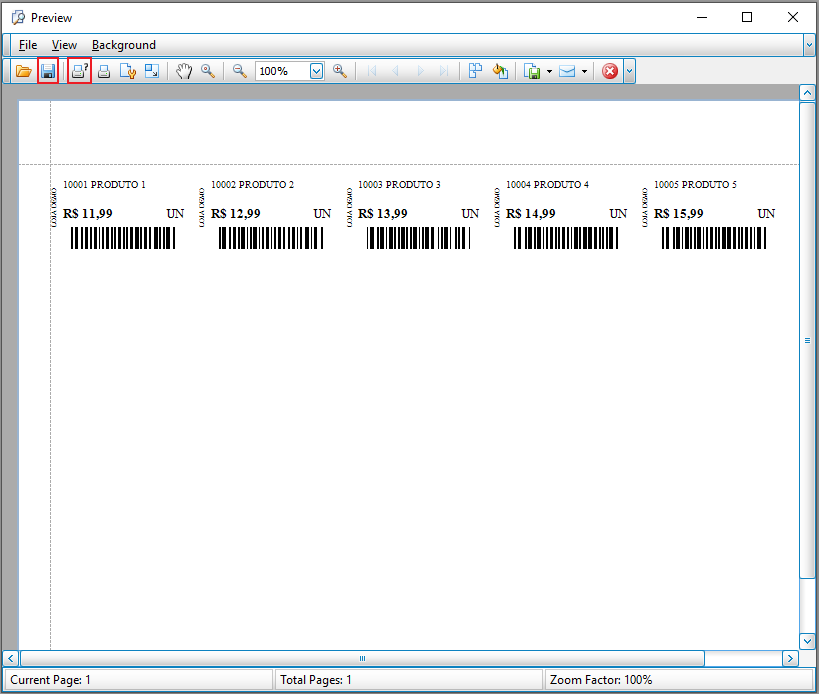Click the vertical scrollbar up arrow
The width and height of the screenshot is (819, 694).
pos(807,93)
